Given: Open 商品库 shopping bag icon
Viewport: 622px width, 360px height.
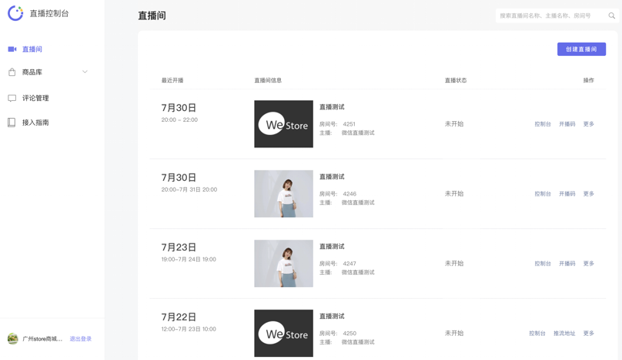Looking at the screenshot, I should click(12, 72).
